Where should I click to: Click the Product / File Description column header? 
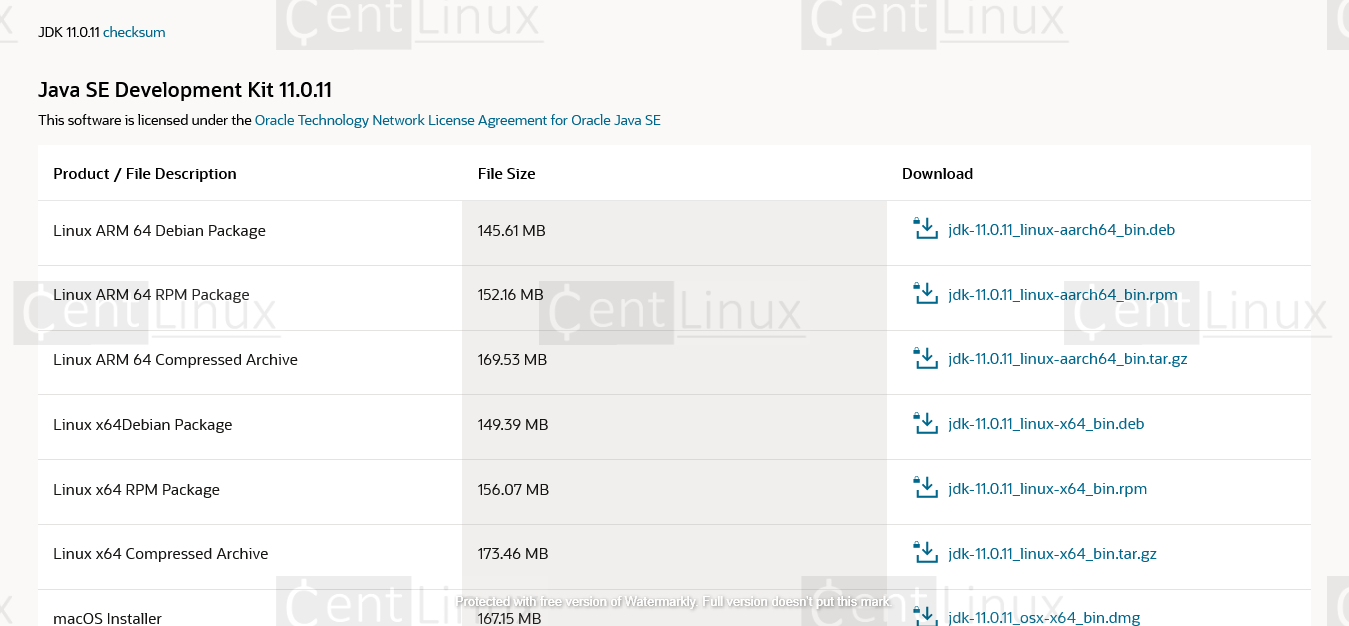tap(145, 174)
